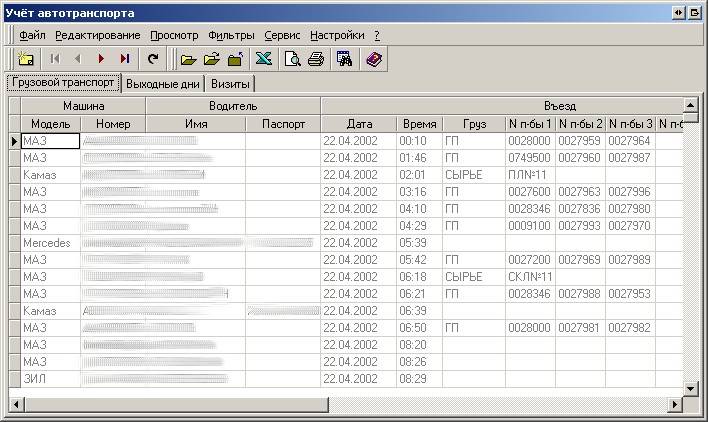Open the first yellow folder icon

(188, 59)
